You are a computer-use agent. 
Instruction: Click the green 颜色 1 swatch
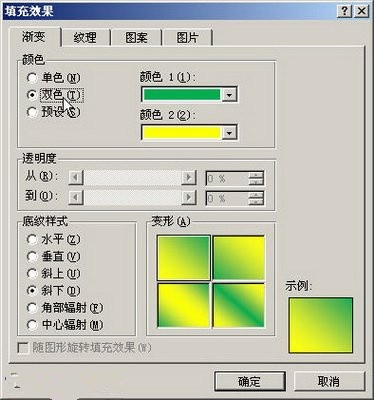(x=182, y=95)
